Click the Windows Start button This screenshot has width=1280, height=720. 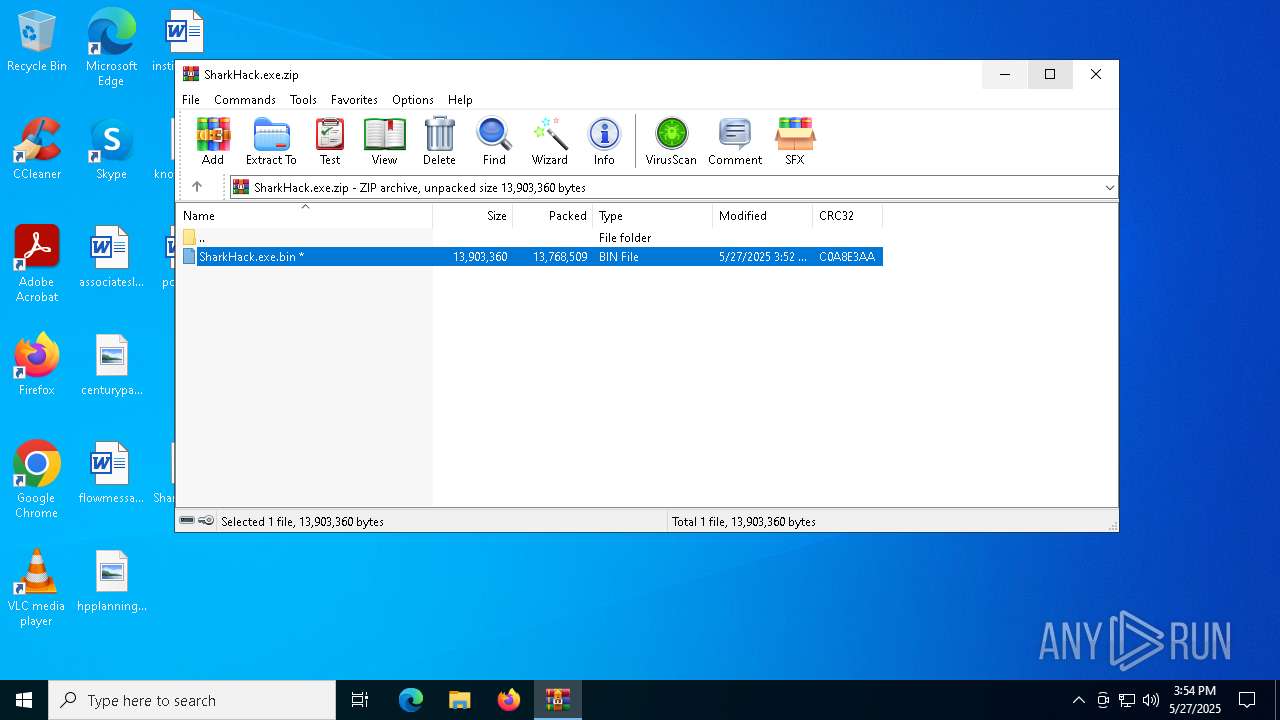(x=24, y=700)
